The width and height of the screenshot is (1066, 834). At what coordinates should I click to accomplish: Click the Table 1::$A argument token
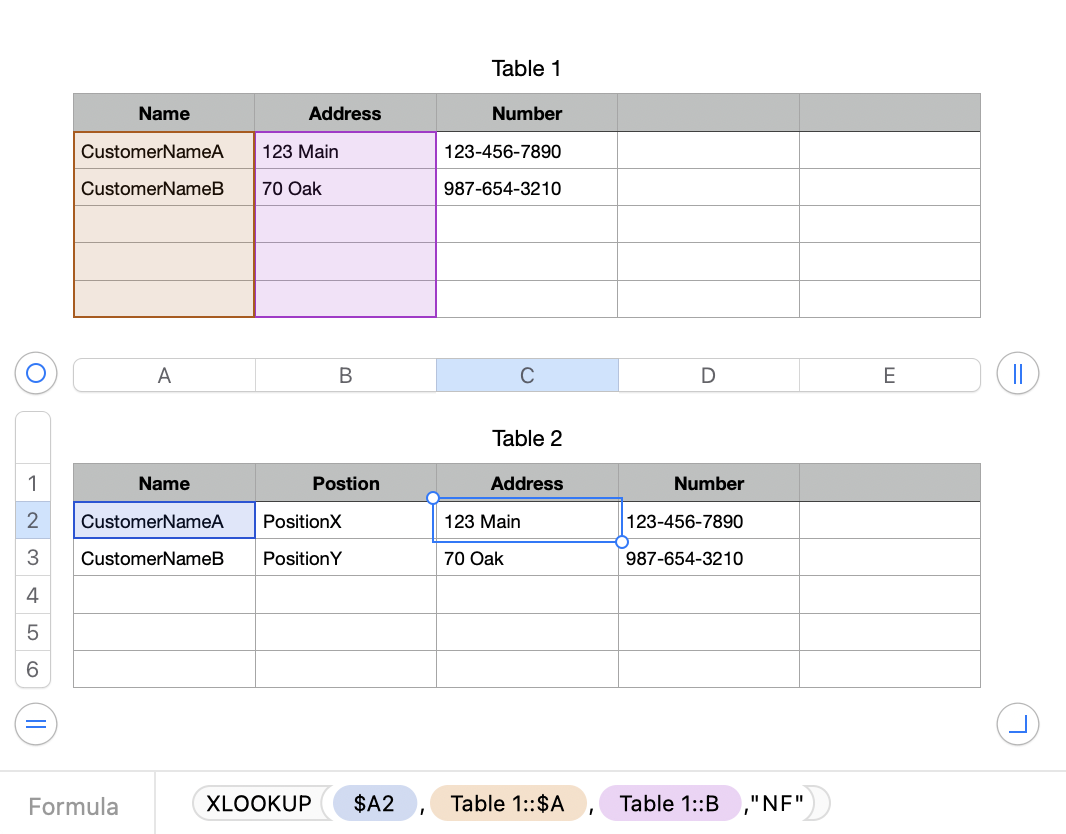click(508, 802)
